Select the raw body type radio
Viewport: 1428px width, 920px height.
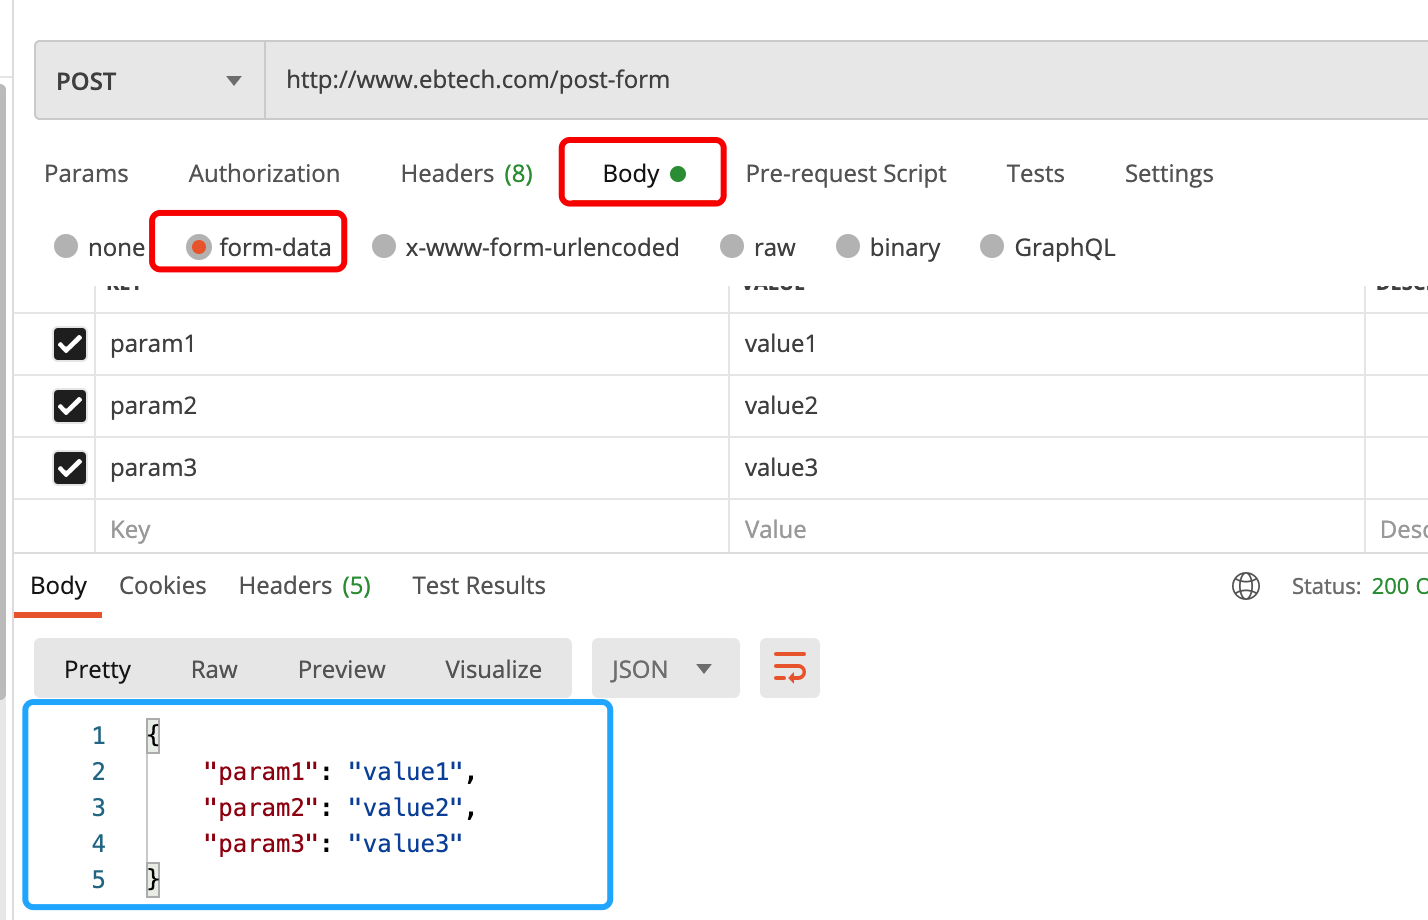click(x=732, y=246)
